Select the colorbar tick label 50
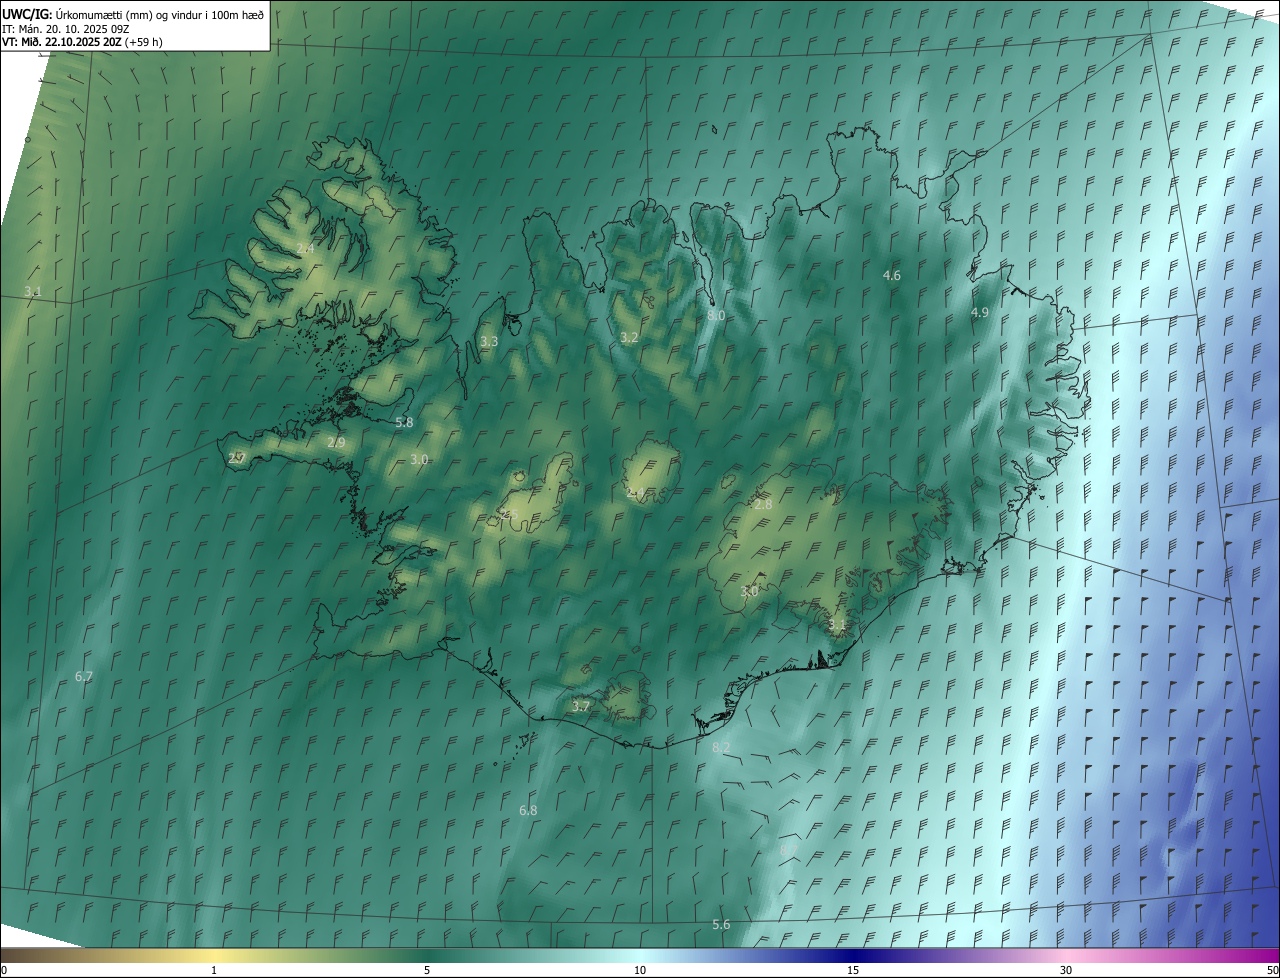1280x978 pixels. click(1272, 970)
